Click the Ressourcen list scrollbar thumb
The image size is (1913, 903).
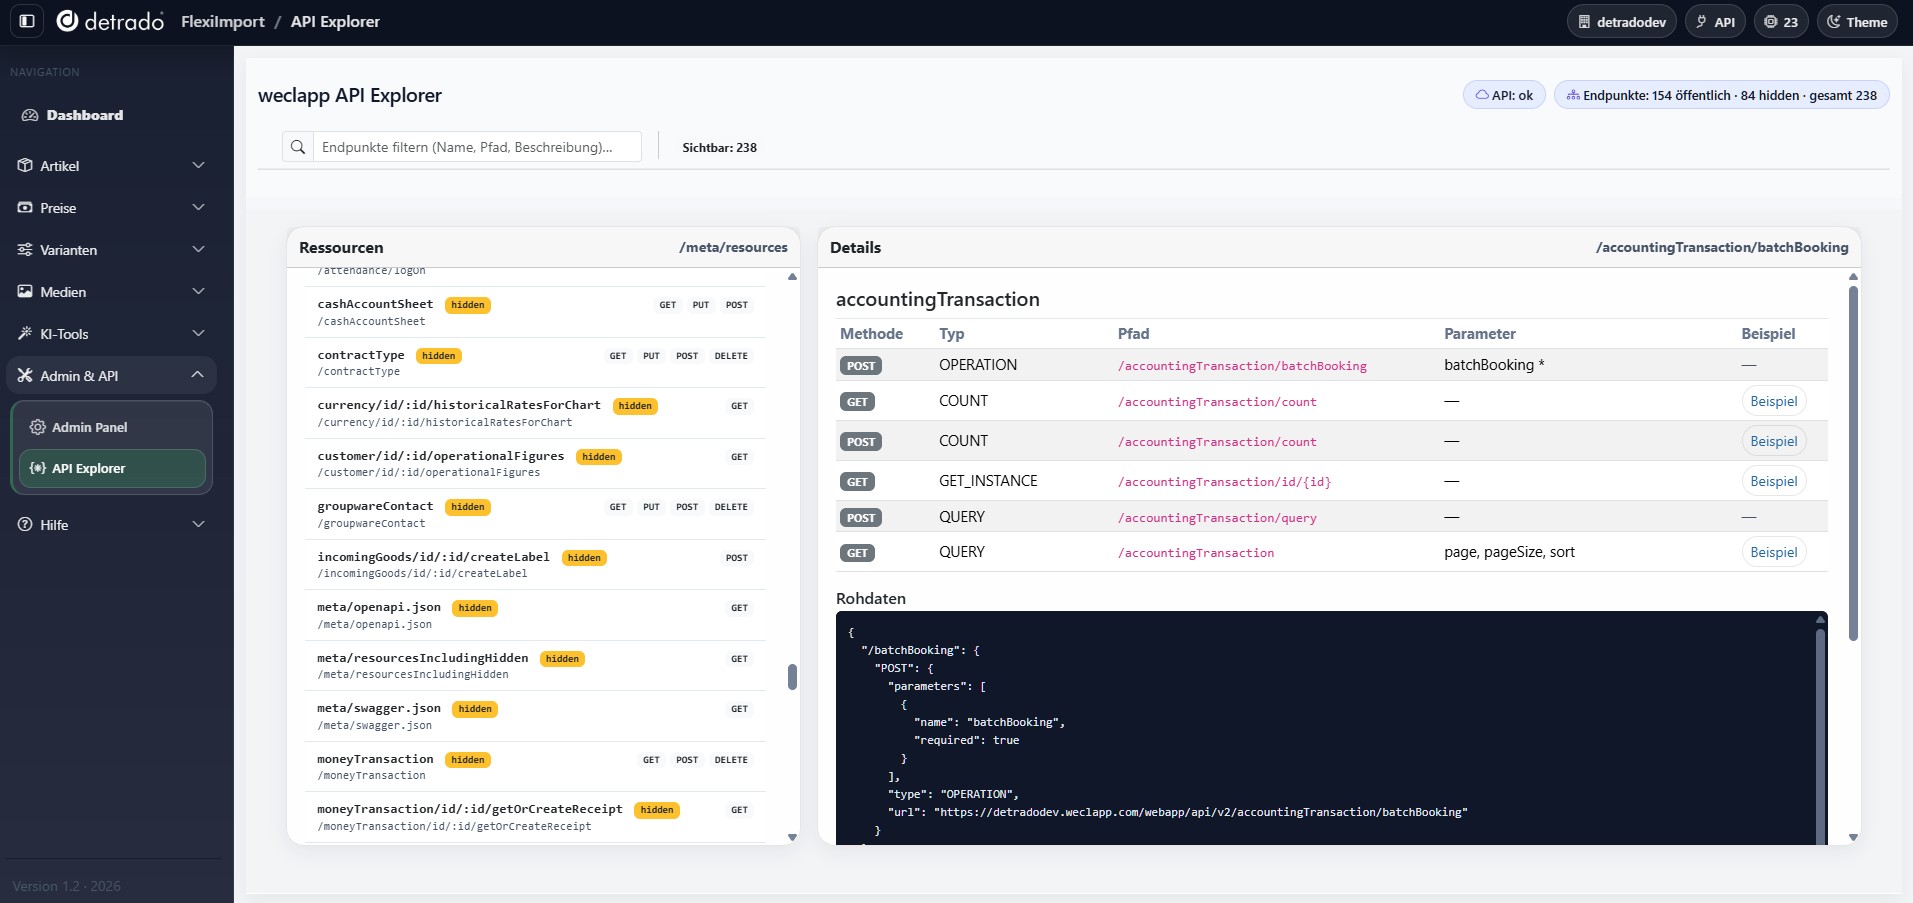coord(792,677)
